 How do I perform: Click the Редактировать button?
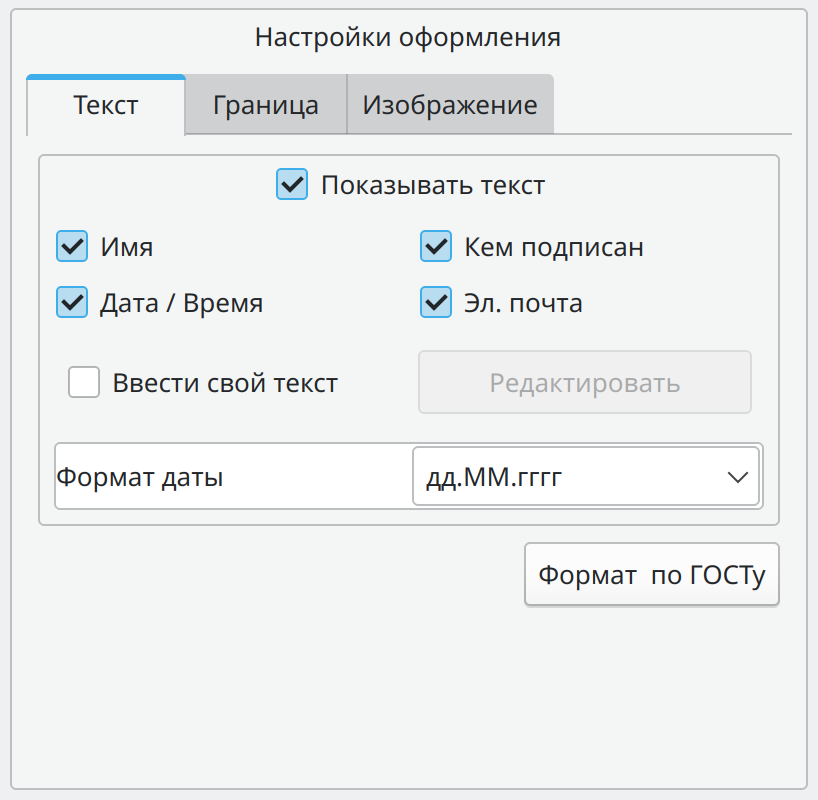[585, 383]
